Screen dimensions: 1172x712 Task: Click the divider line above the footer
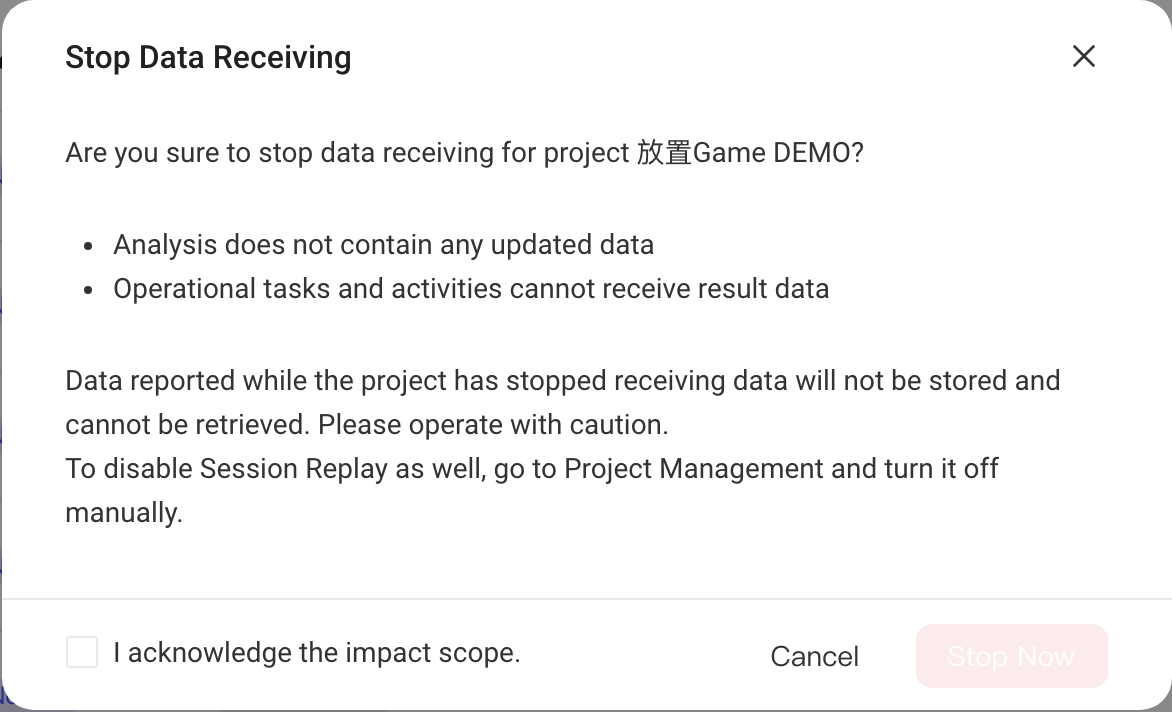coord(586,598)
